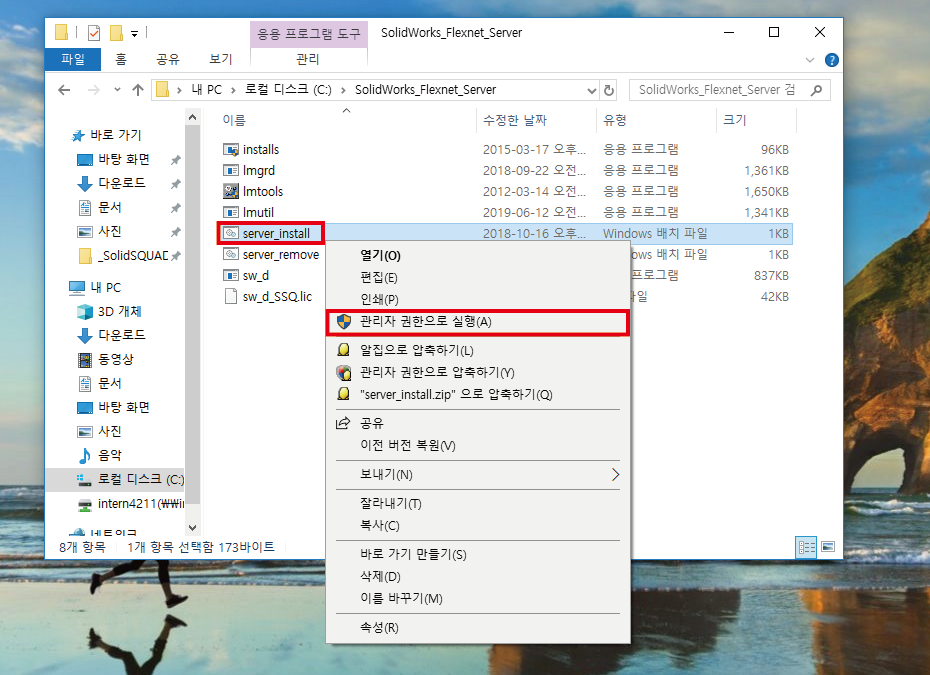Screen dimensions: 930x675
Task: Click the search magnifier icon
Action: pos(817,90)
